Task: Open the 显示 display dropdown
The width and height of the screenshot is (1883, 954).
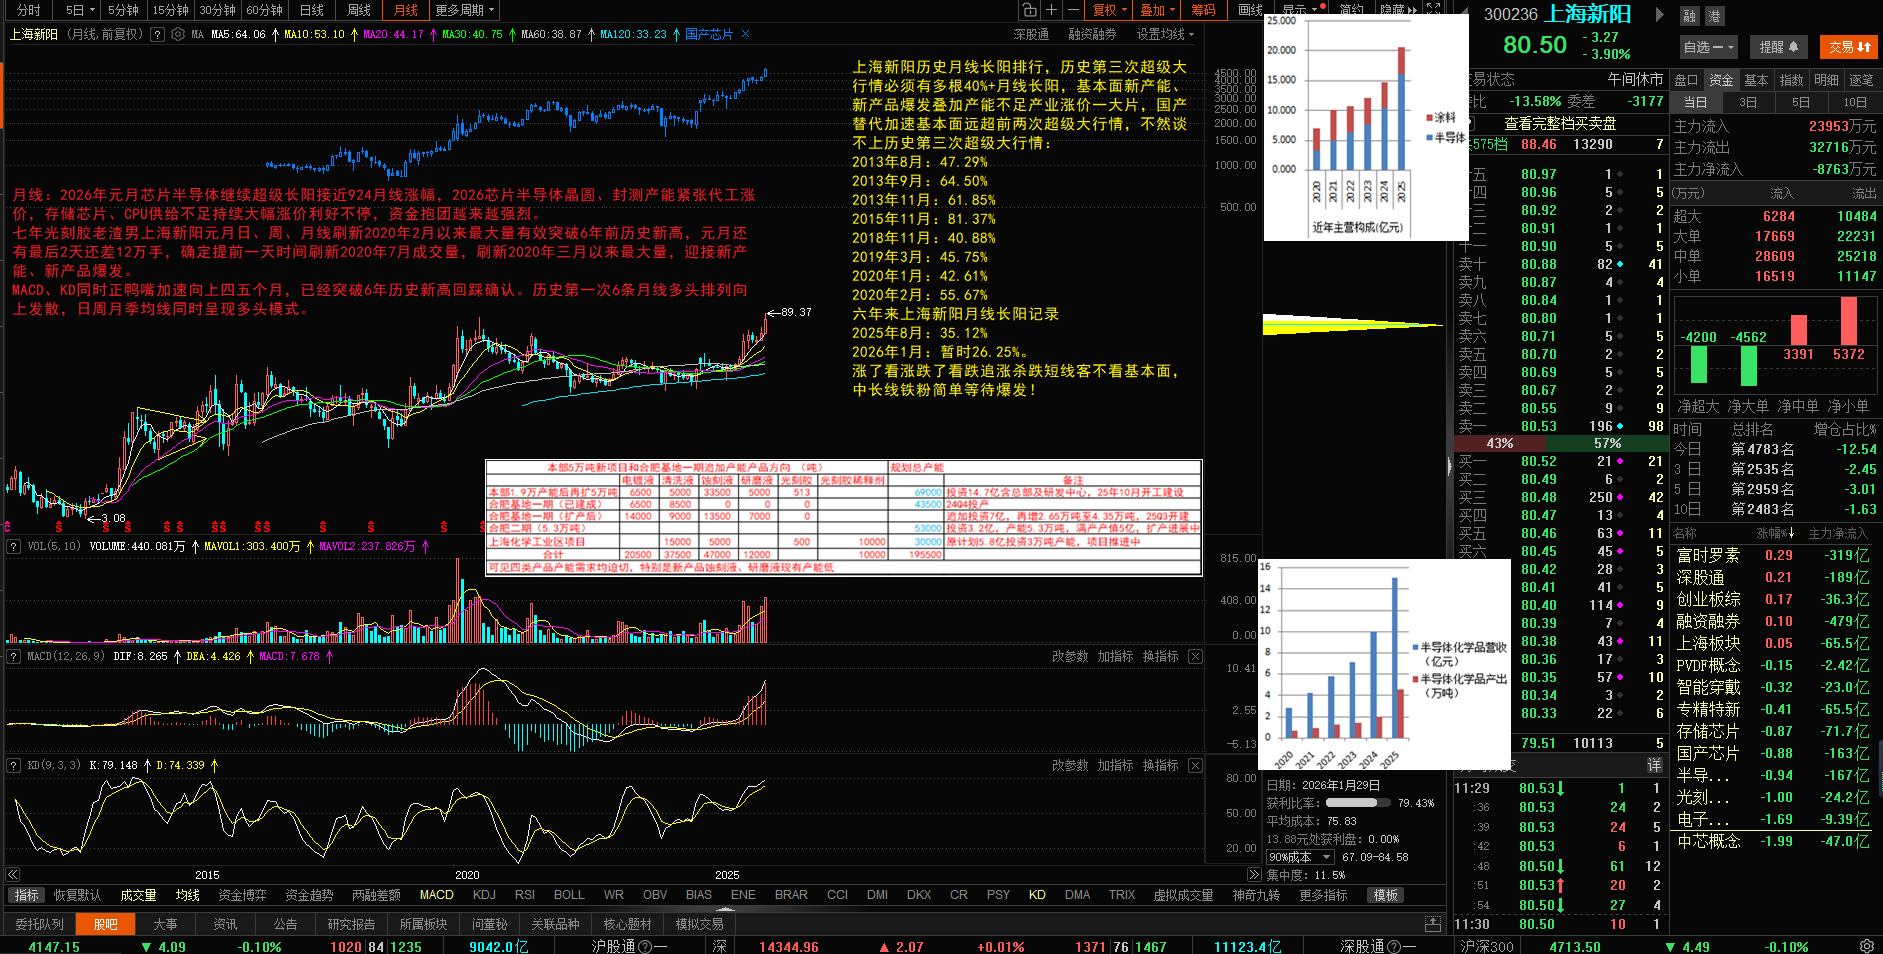Action: click(x=1301, y=10)
